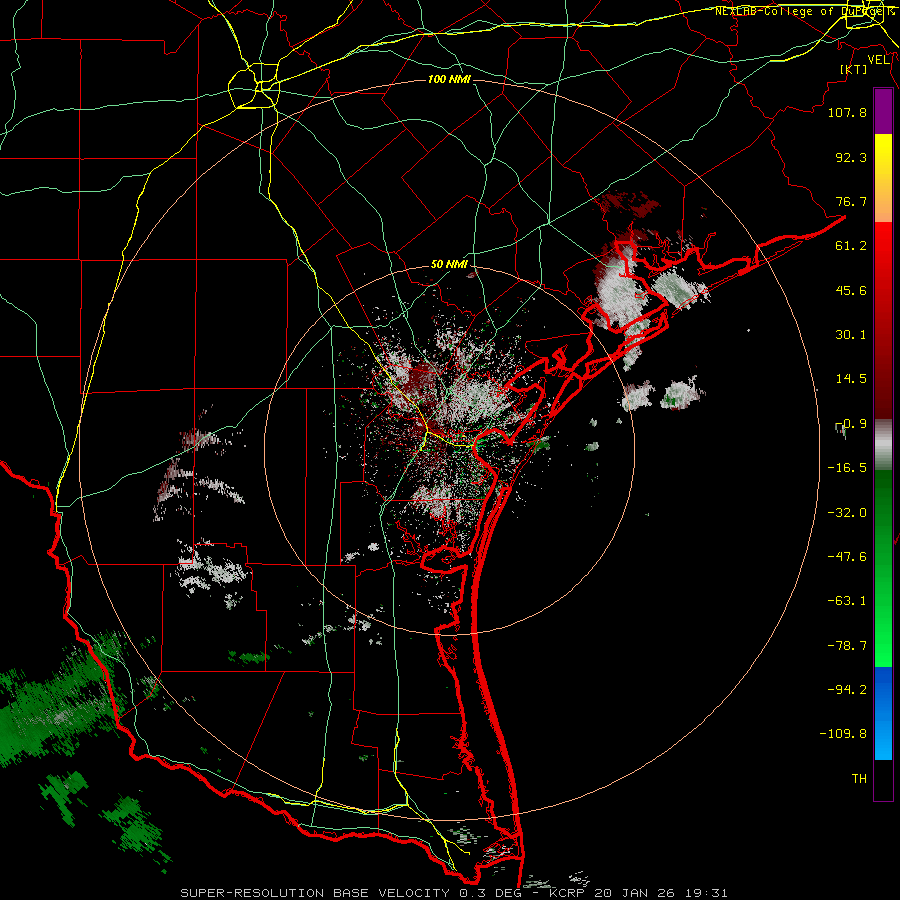
Task: Click the -0.9 velocity scale value
Action: pyautogui.click(x=851, y=424)
